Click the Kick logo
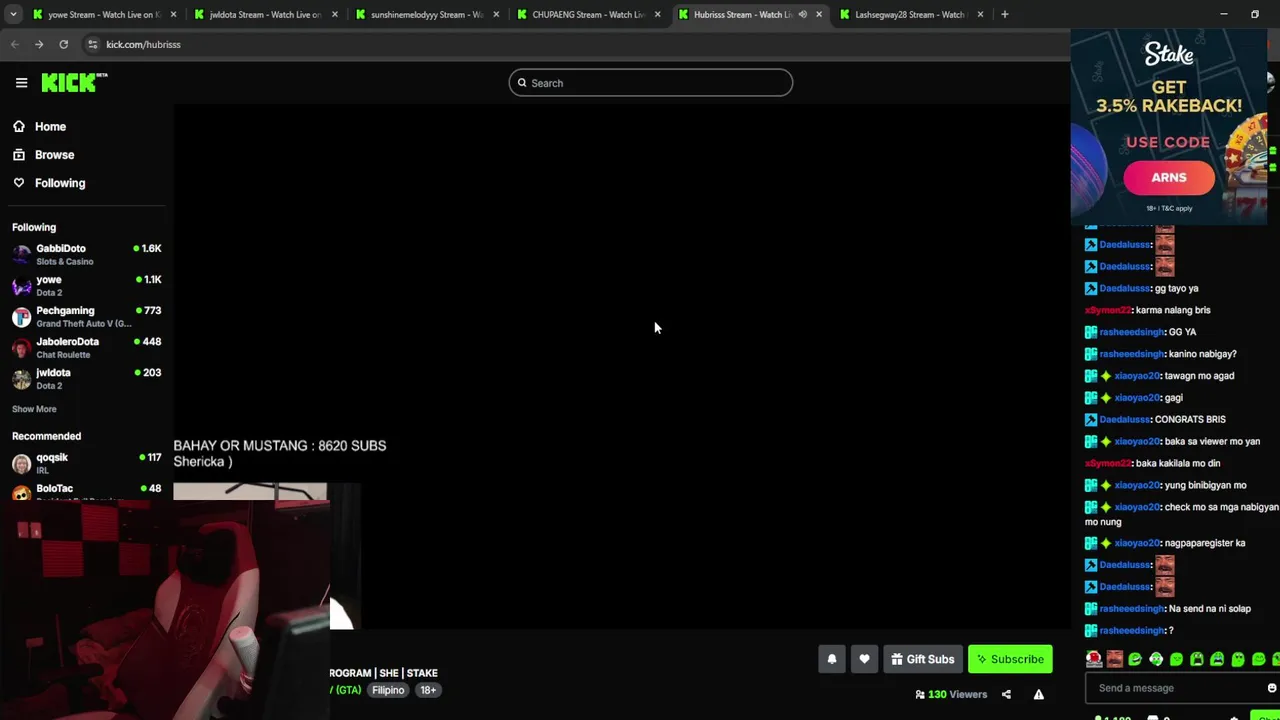 73,83
